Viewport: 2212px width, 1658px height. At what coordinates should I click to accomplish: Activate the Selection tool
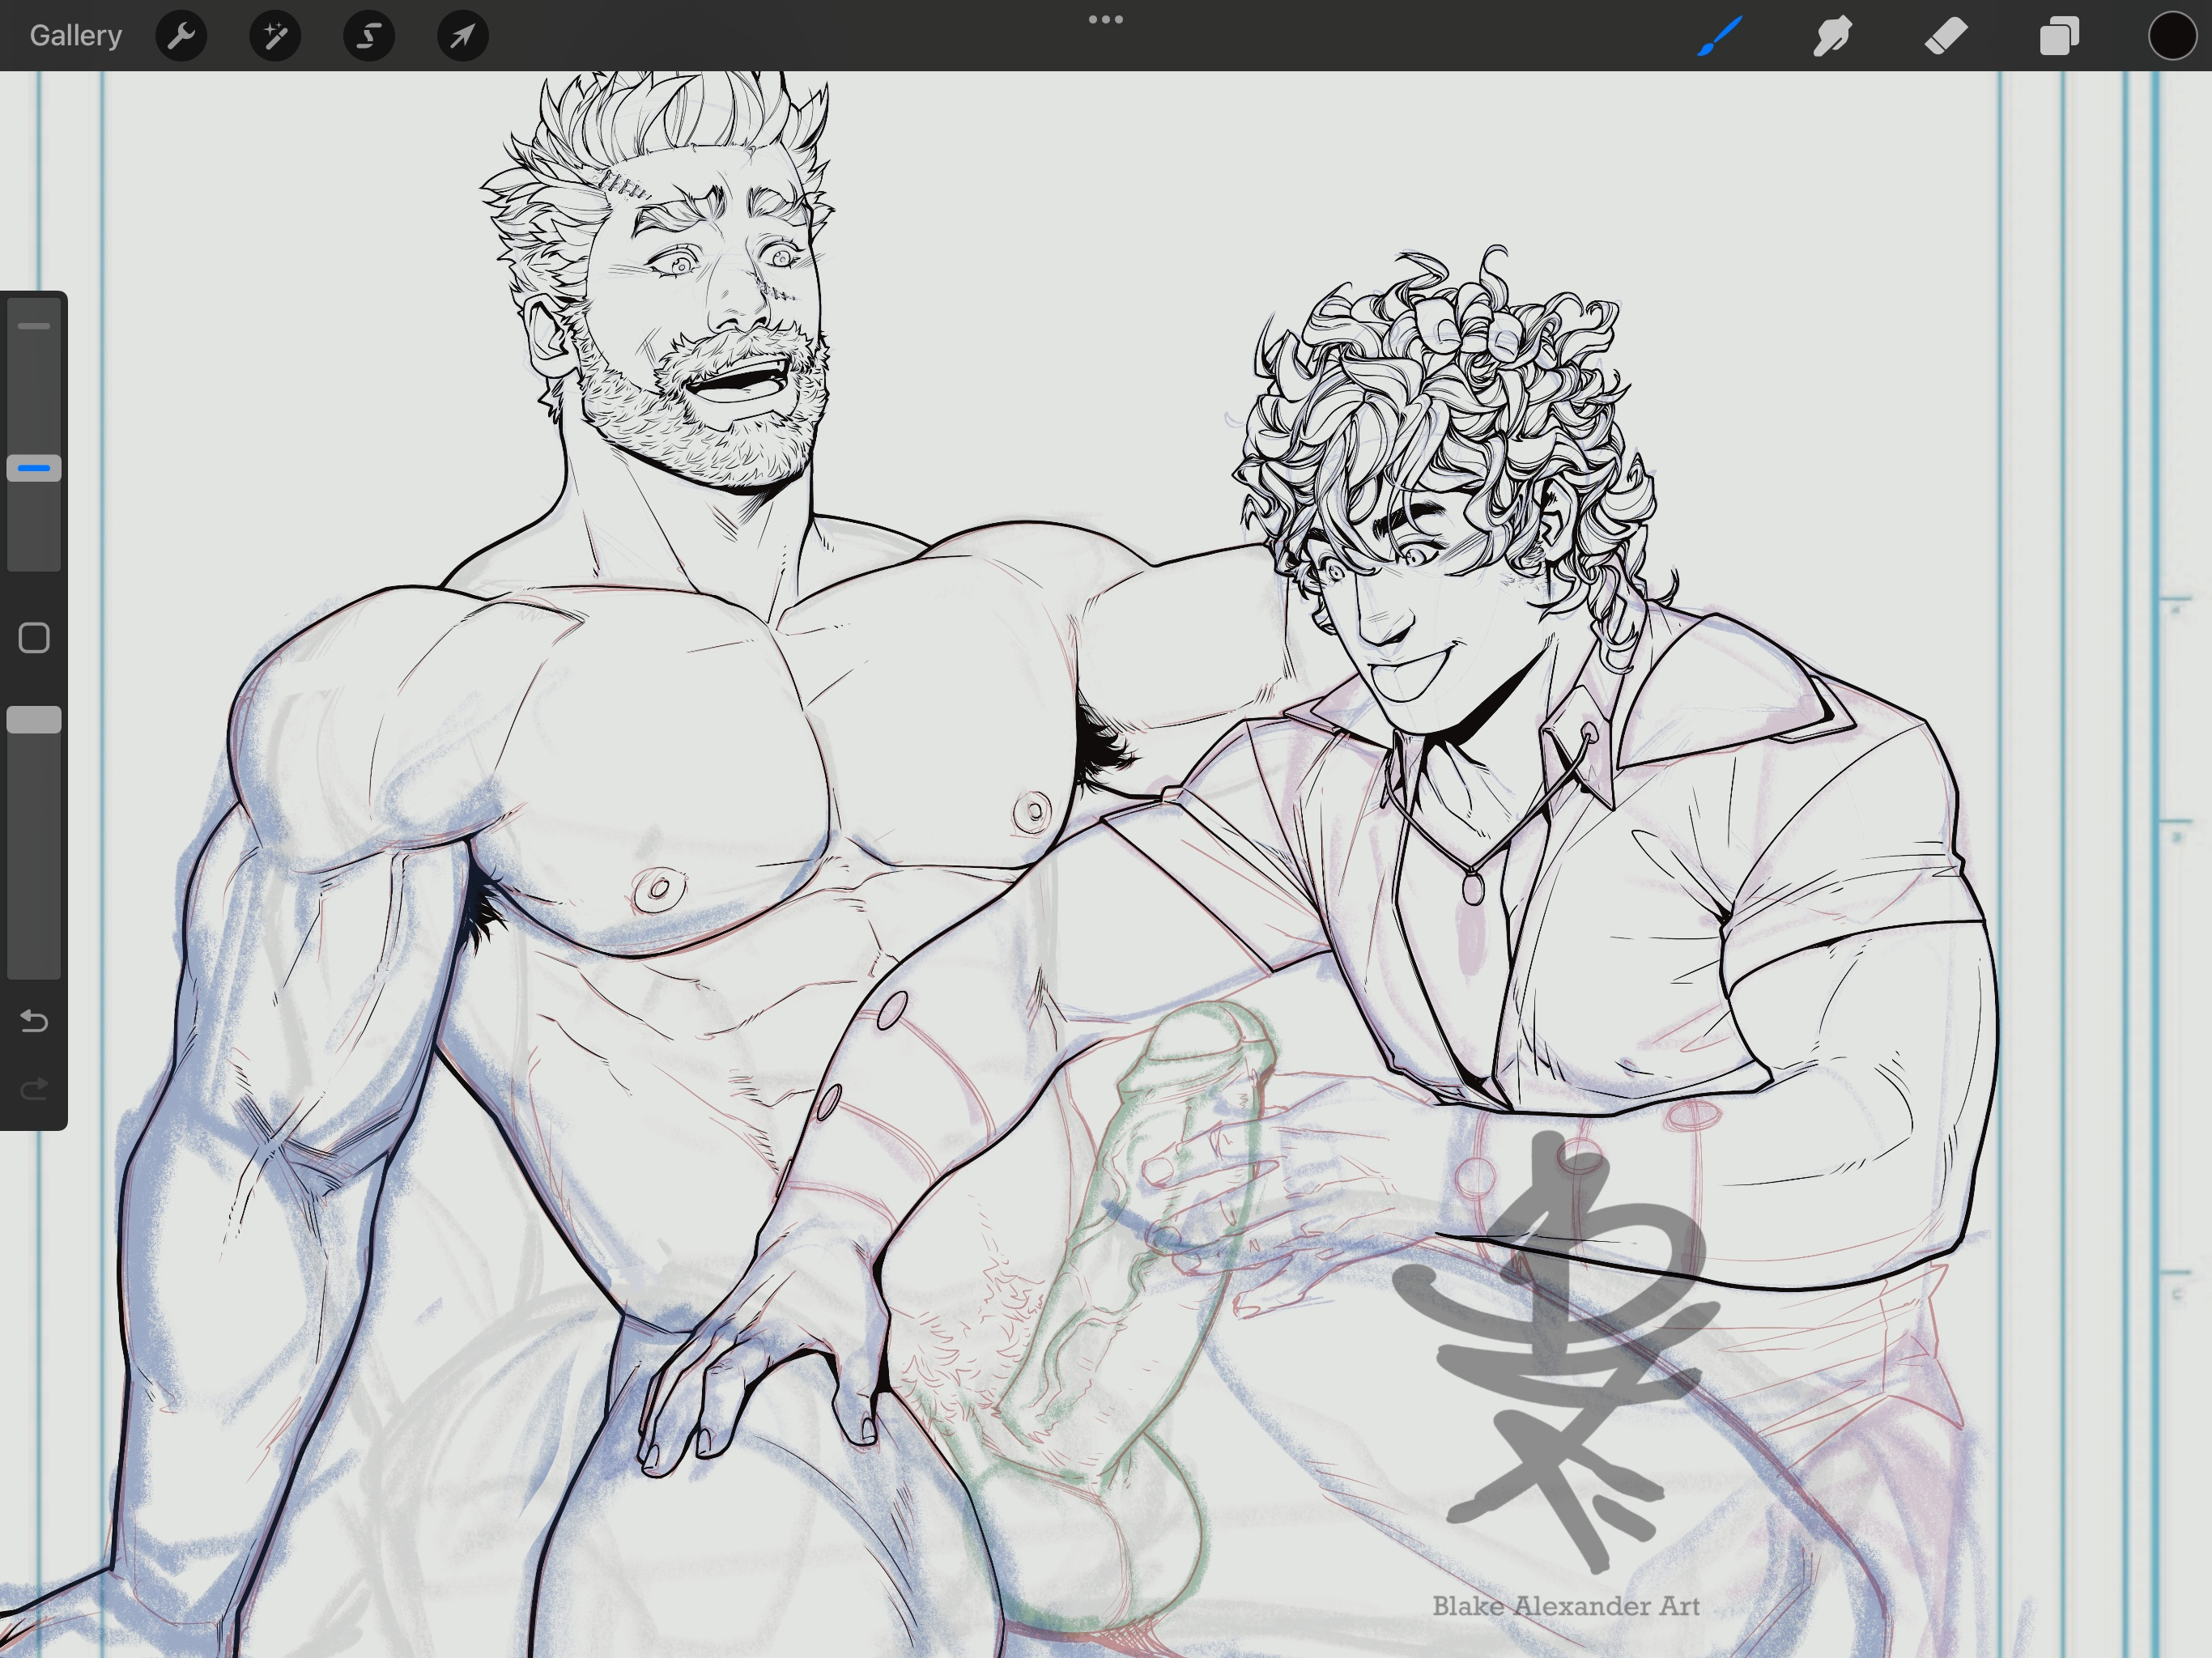[369, 36]
